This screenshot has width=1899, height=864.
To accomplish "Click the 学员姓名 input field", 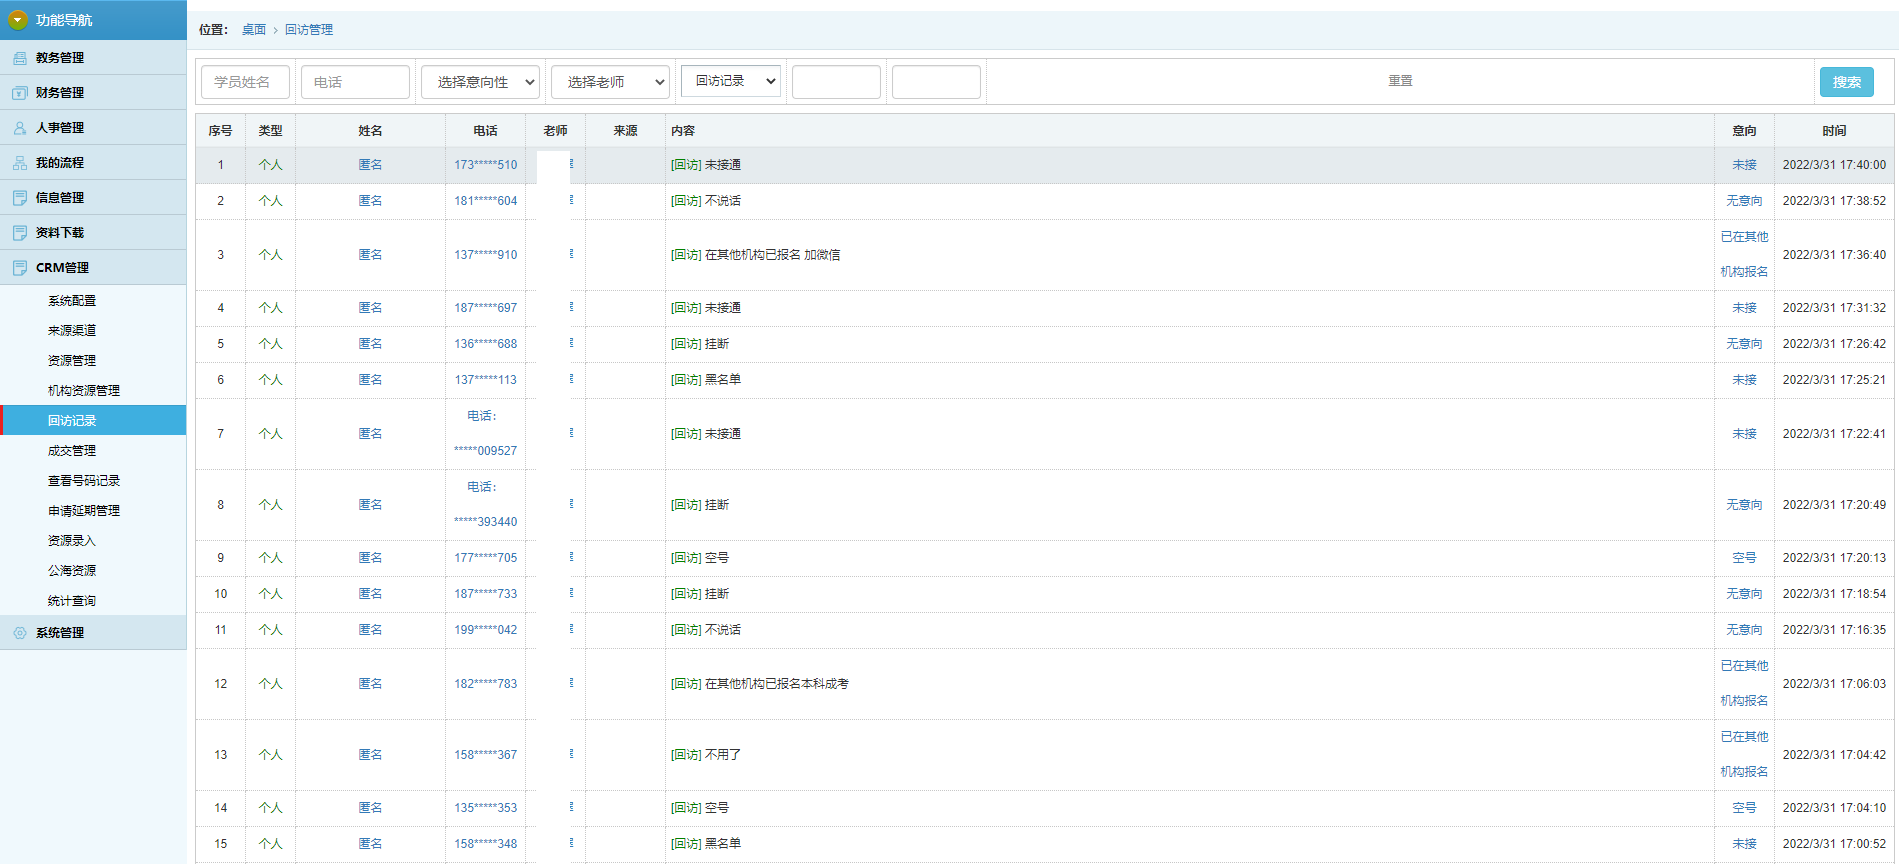I will (x=245, y=82).
